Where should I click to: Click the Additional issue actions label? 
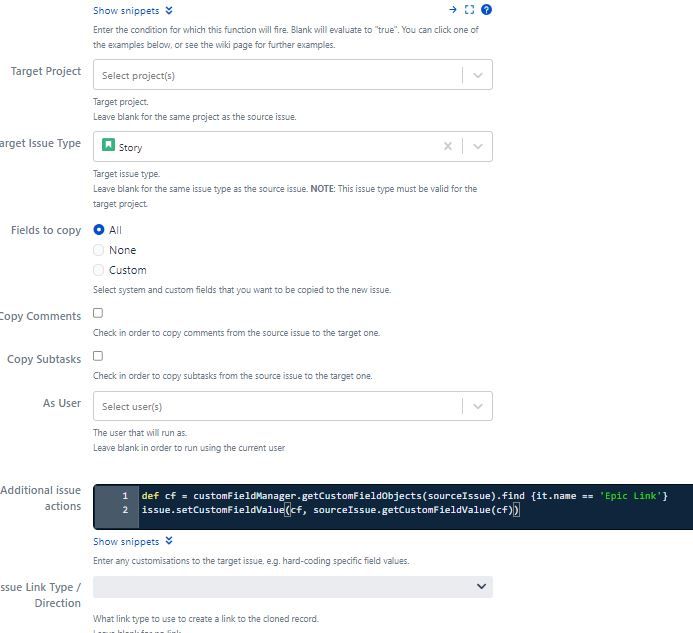41,498
